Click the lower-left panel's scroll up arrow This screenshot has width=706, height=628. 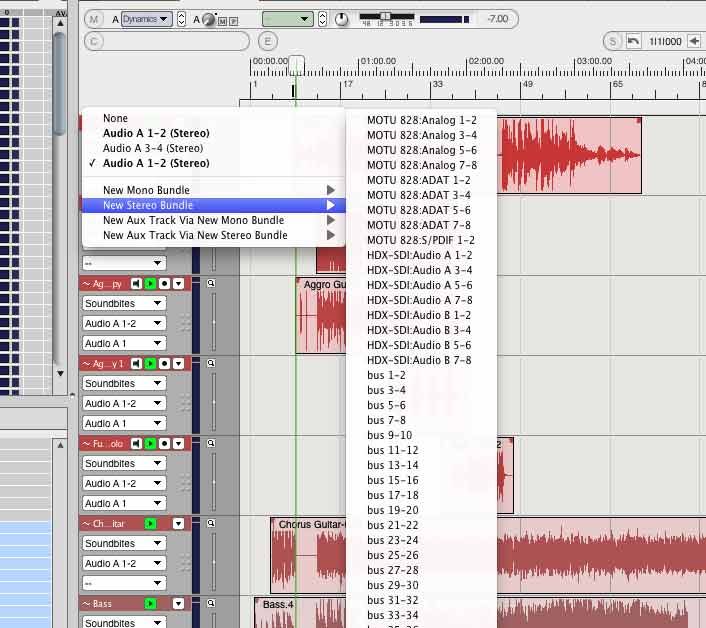click(60, 445)
